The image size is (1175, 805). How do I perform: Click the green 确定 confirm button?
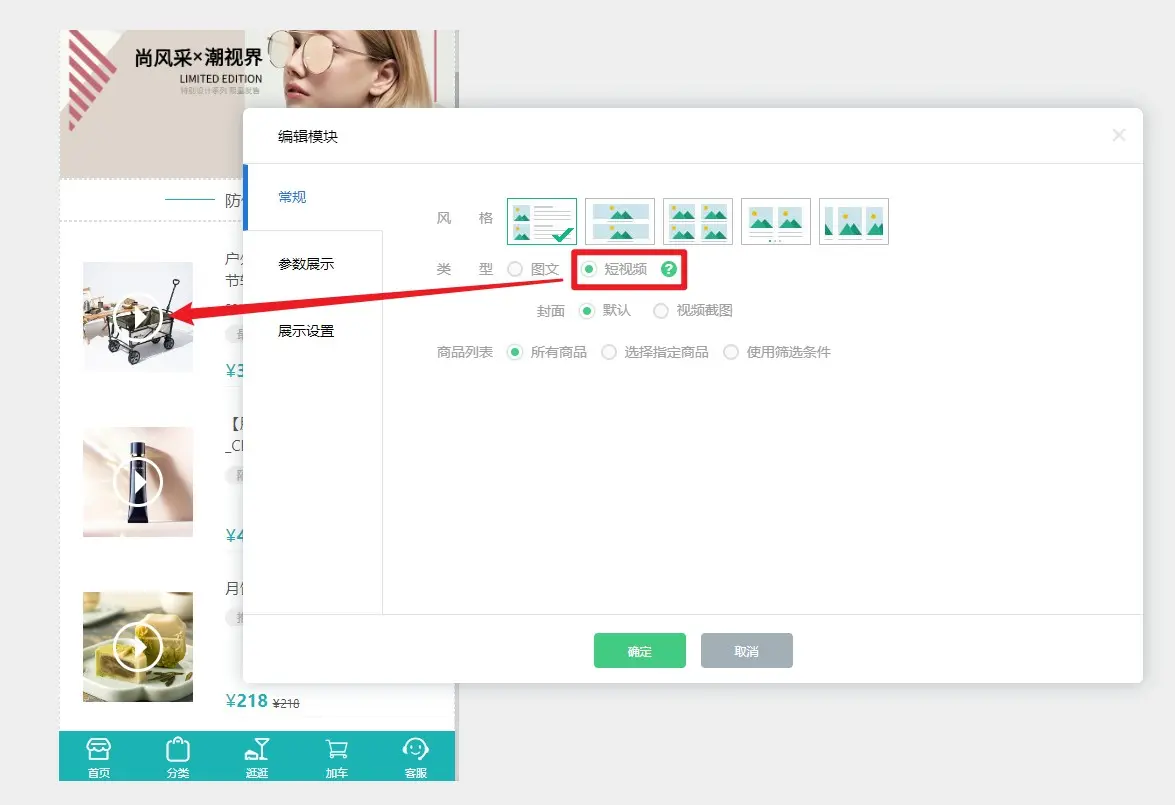(x=639, y=651)
